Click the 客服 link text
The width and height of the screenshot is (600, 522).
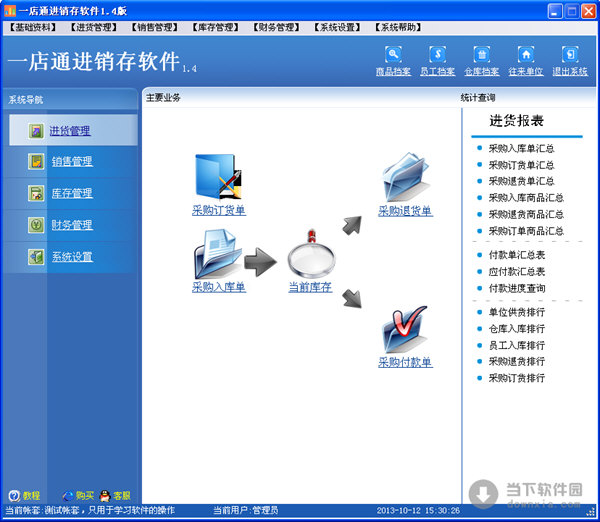(122, 496)
